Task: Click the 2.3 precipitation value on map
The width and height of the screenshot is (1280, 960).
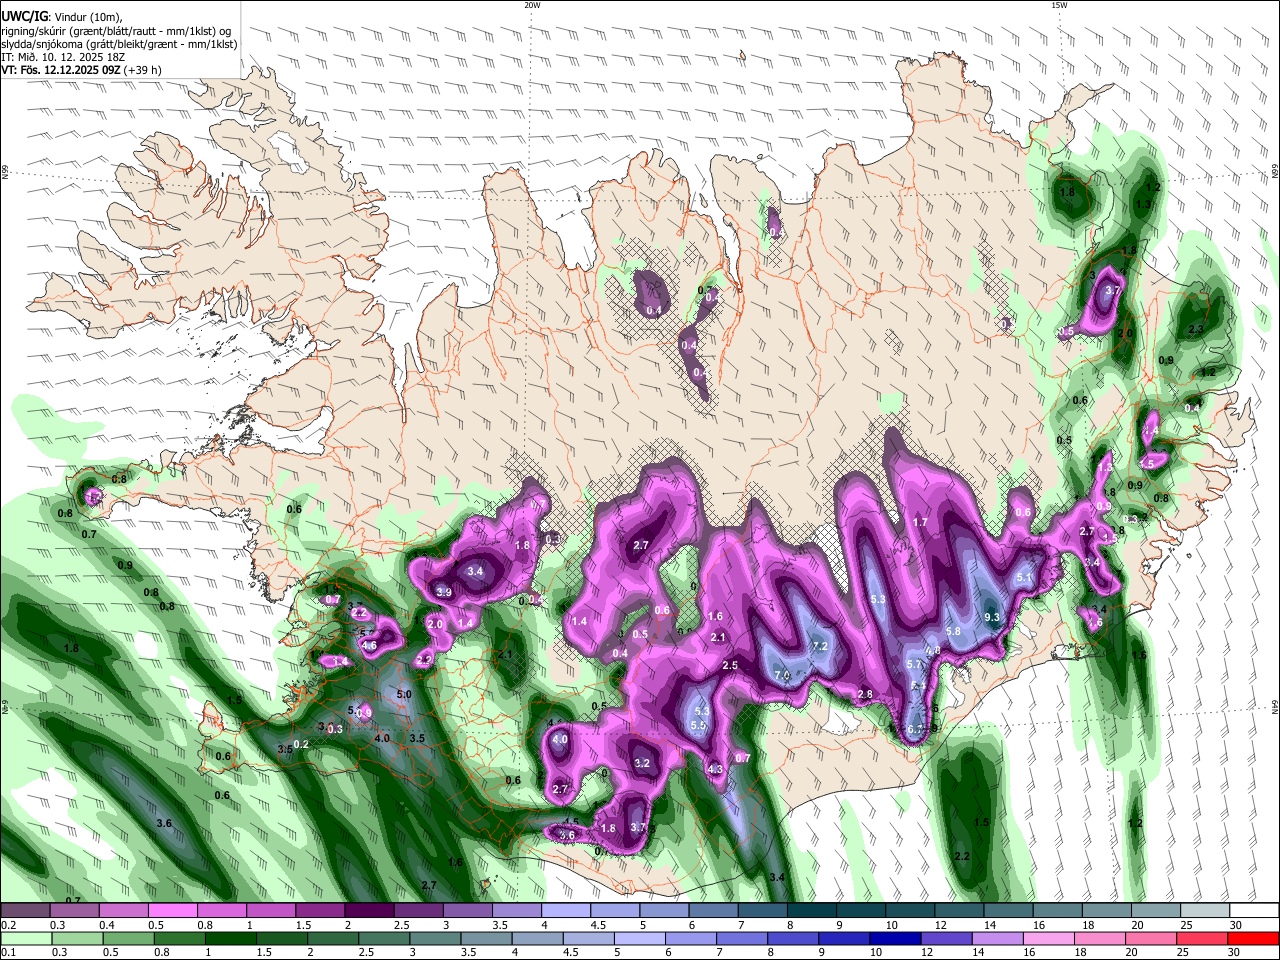Action: pyautogui.click(x=1195, y=329)
